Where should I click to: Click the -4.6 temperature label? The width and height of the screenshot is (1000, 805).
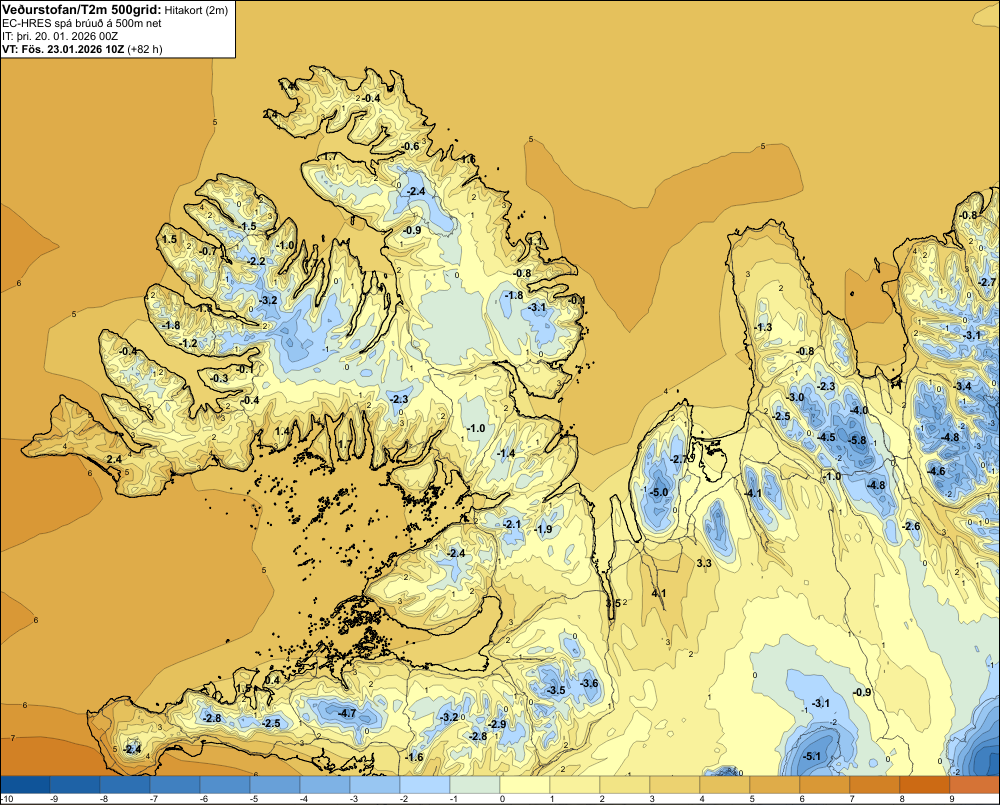tap(936, 471)
